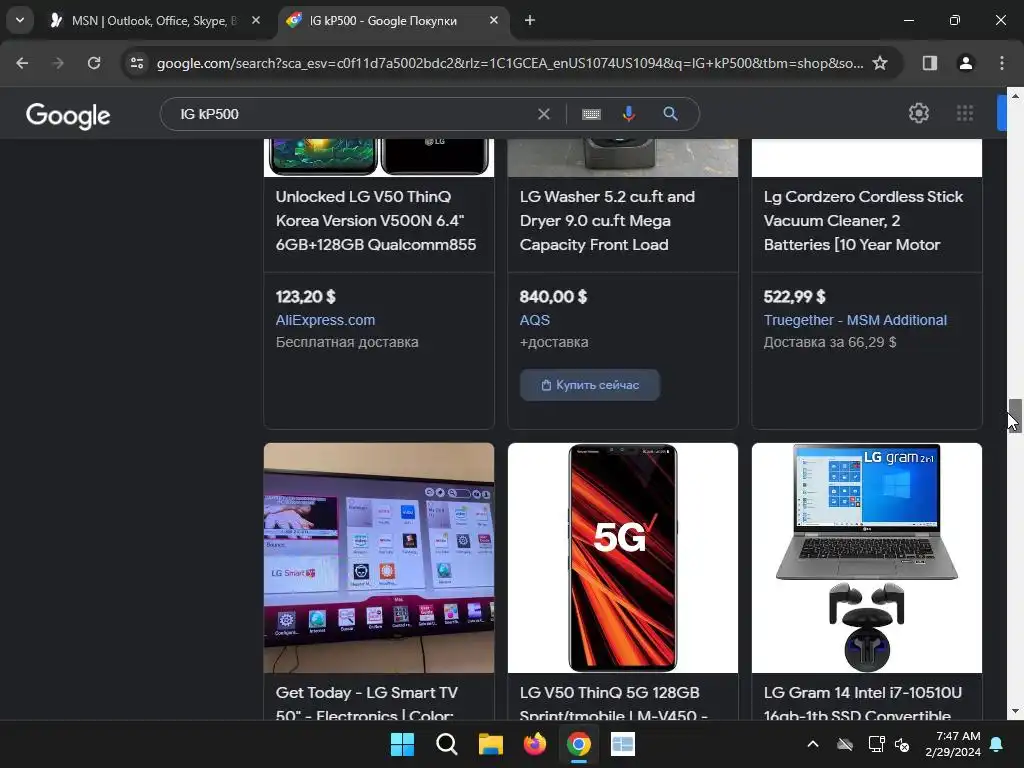Open Google quick settings gear

point(919,114)
